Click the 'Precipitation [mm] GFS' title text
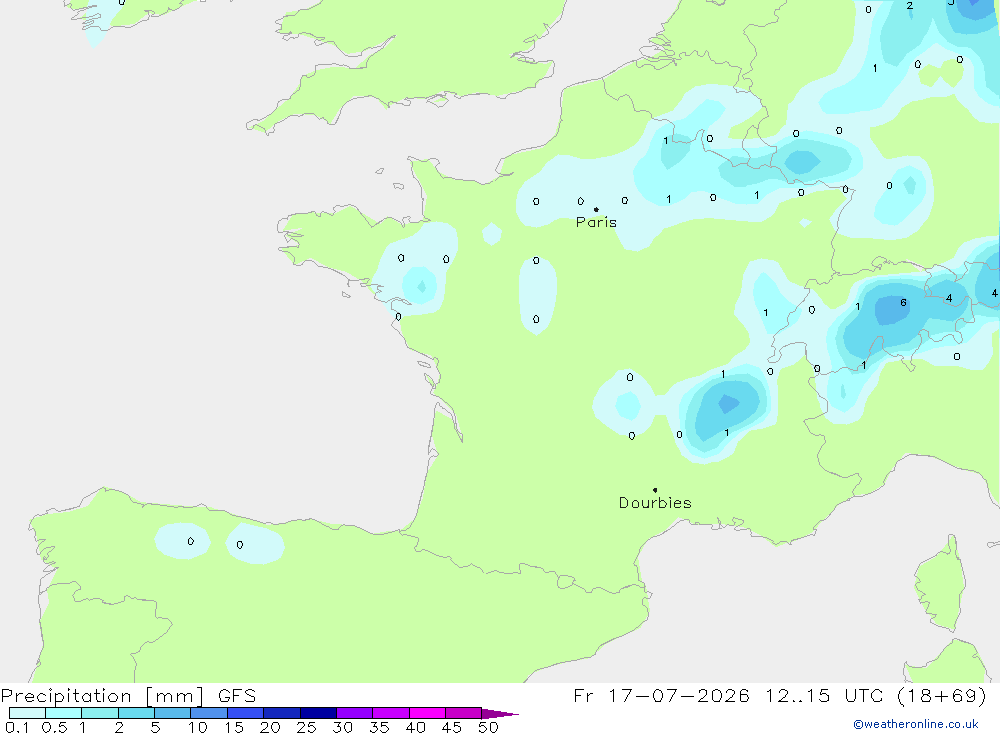Image resolution: width=1000 pixels, height=733 pixels. (x=128, y=695)
